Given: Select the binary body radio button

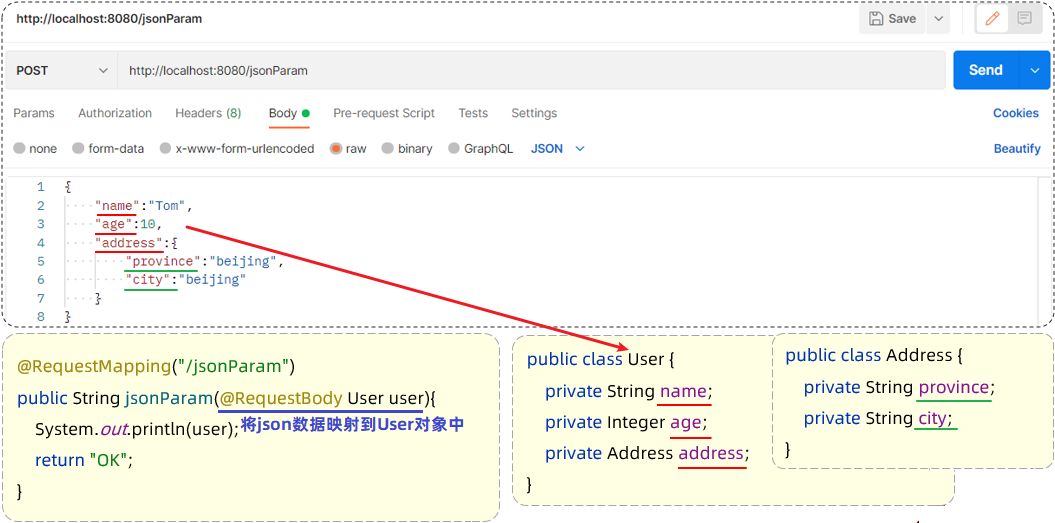Looking at the screenshot, I should 388,149.
